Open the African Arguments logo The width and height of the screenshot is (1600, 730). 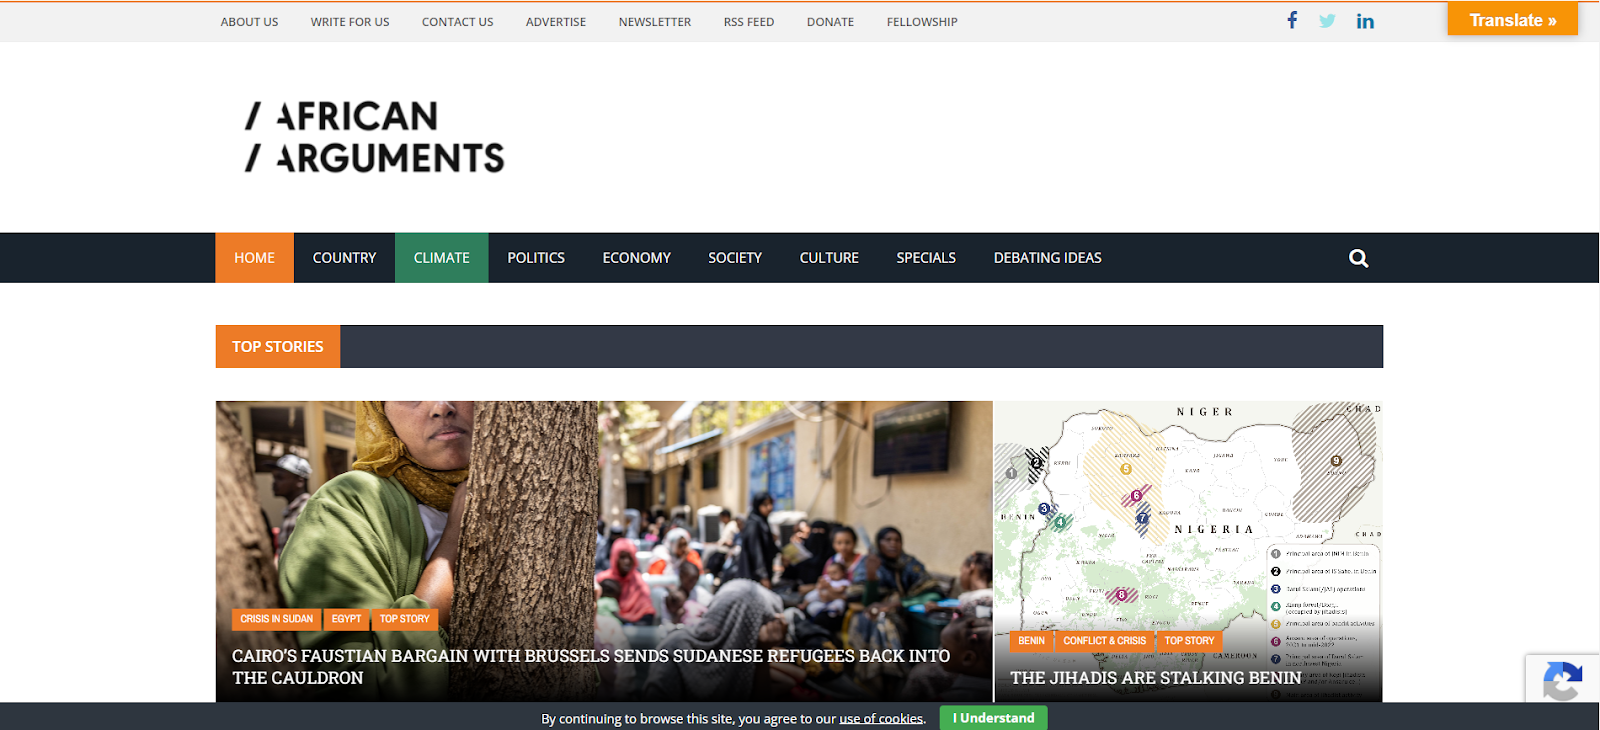[x=375, y=137]
